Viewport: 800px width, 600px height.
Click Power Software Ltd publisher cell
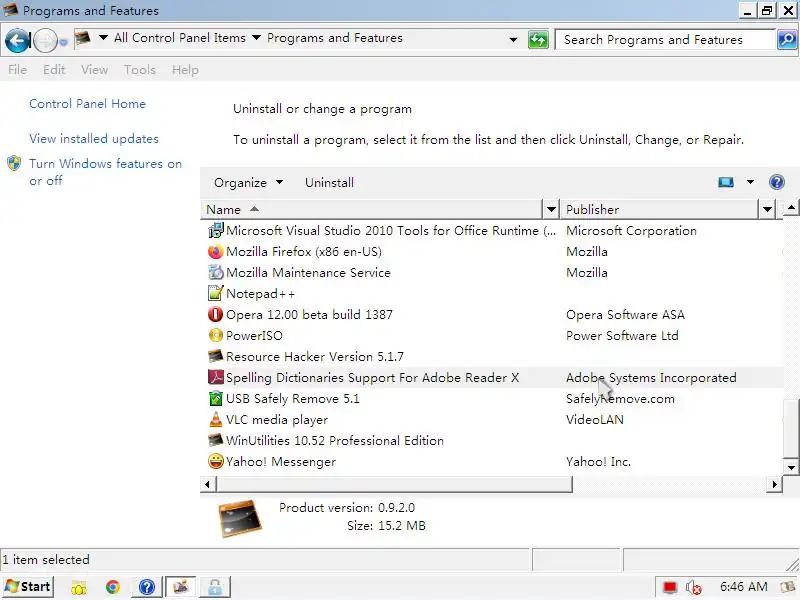click(x=622, y=336)
